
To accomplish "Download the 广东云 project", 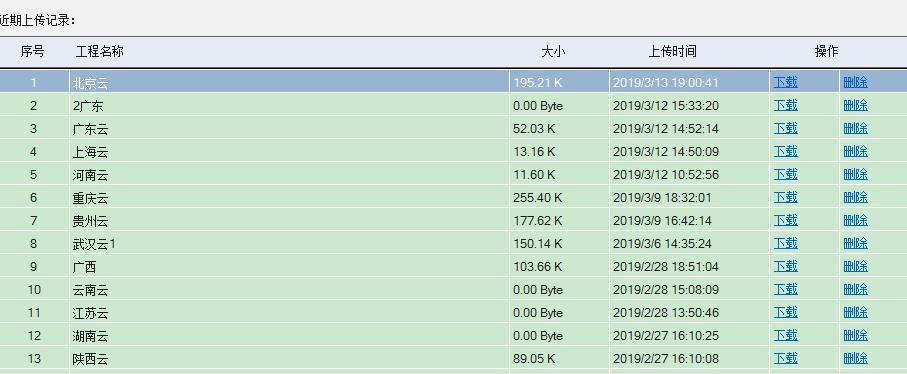I will 786,128.
